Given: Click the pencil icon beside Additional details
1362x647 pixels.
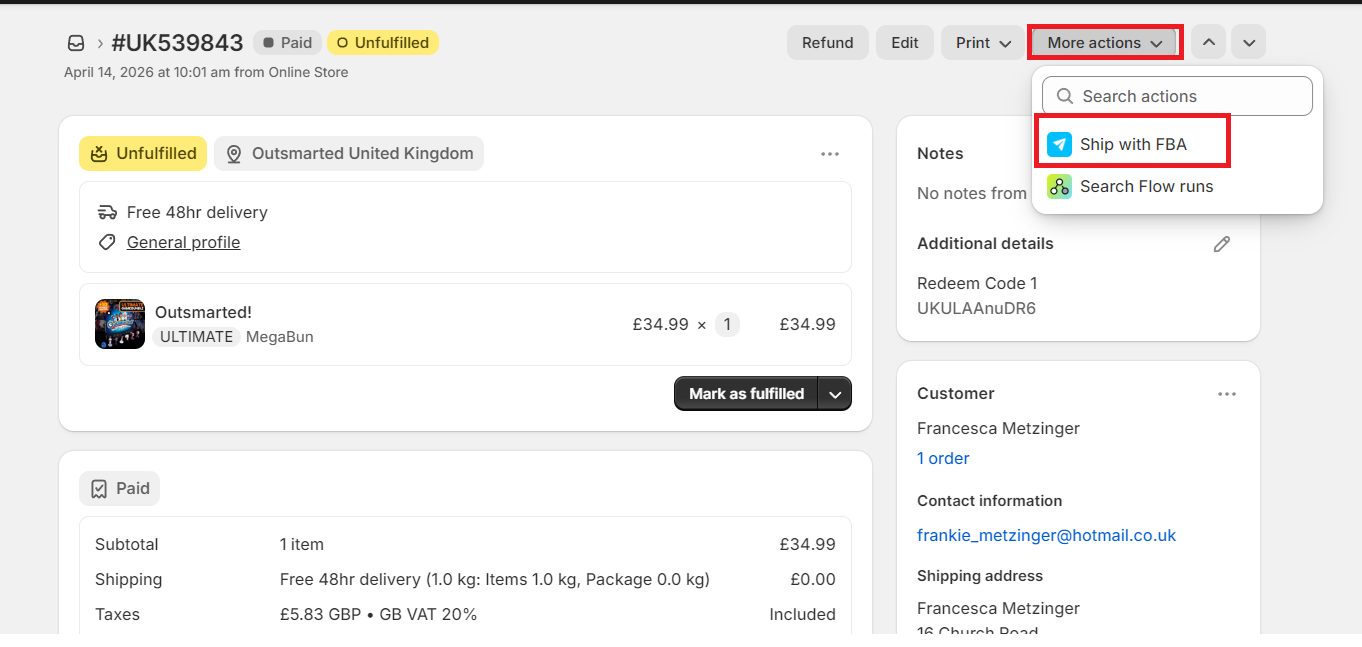Looking at the screenshot, I should coord(1221,244).
